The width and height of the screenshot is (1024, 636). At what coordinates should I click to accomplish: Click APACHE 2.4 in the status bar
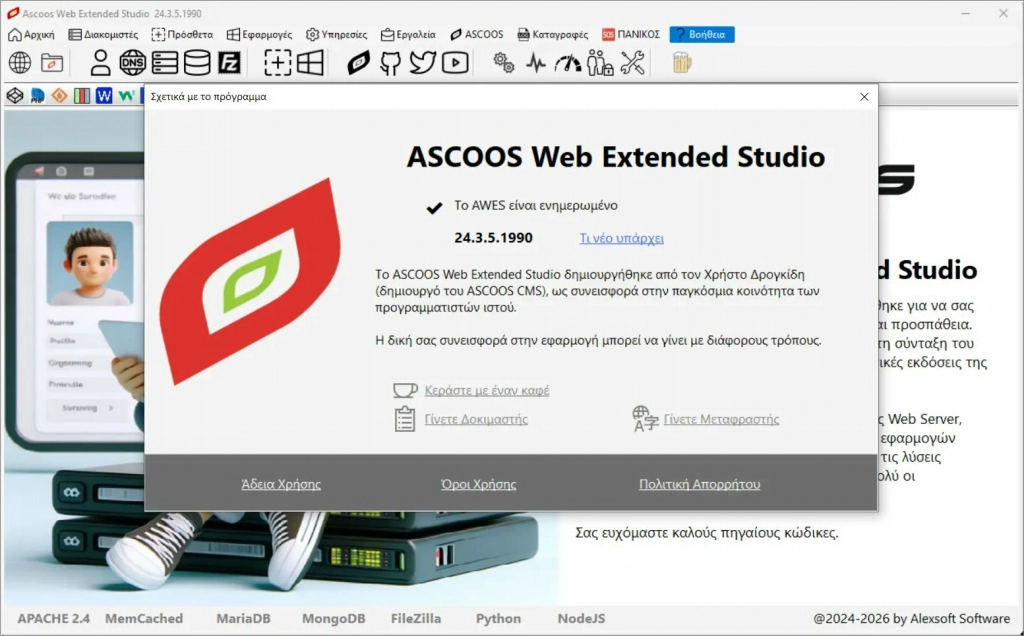point(52,618)
